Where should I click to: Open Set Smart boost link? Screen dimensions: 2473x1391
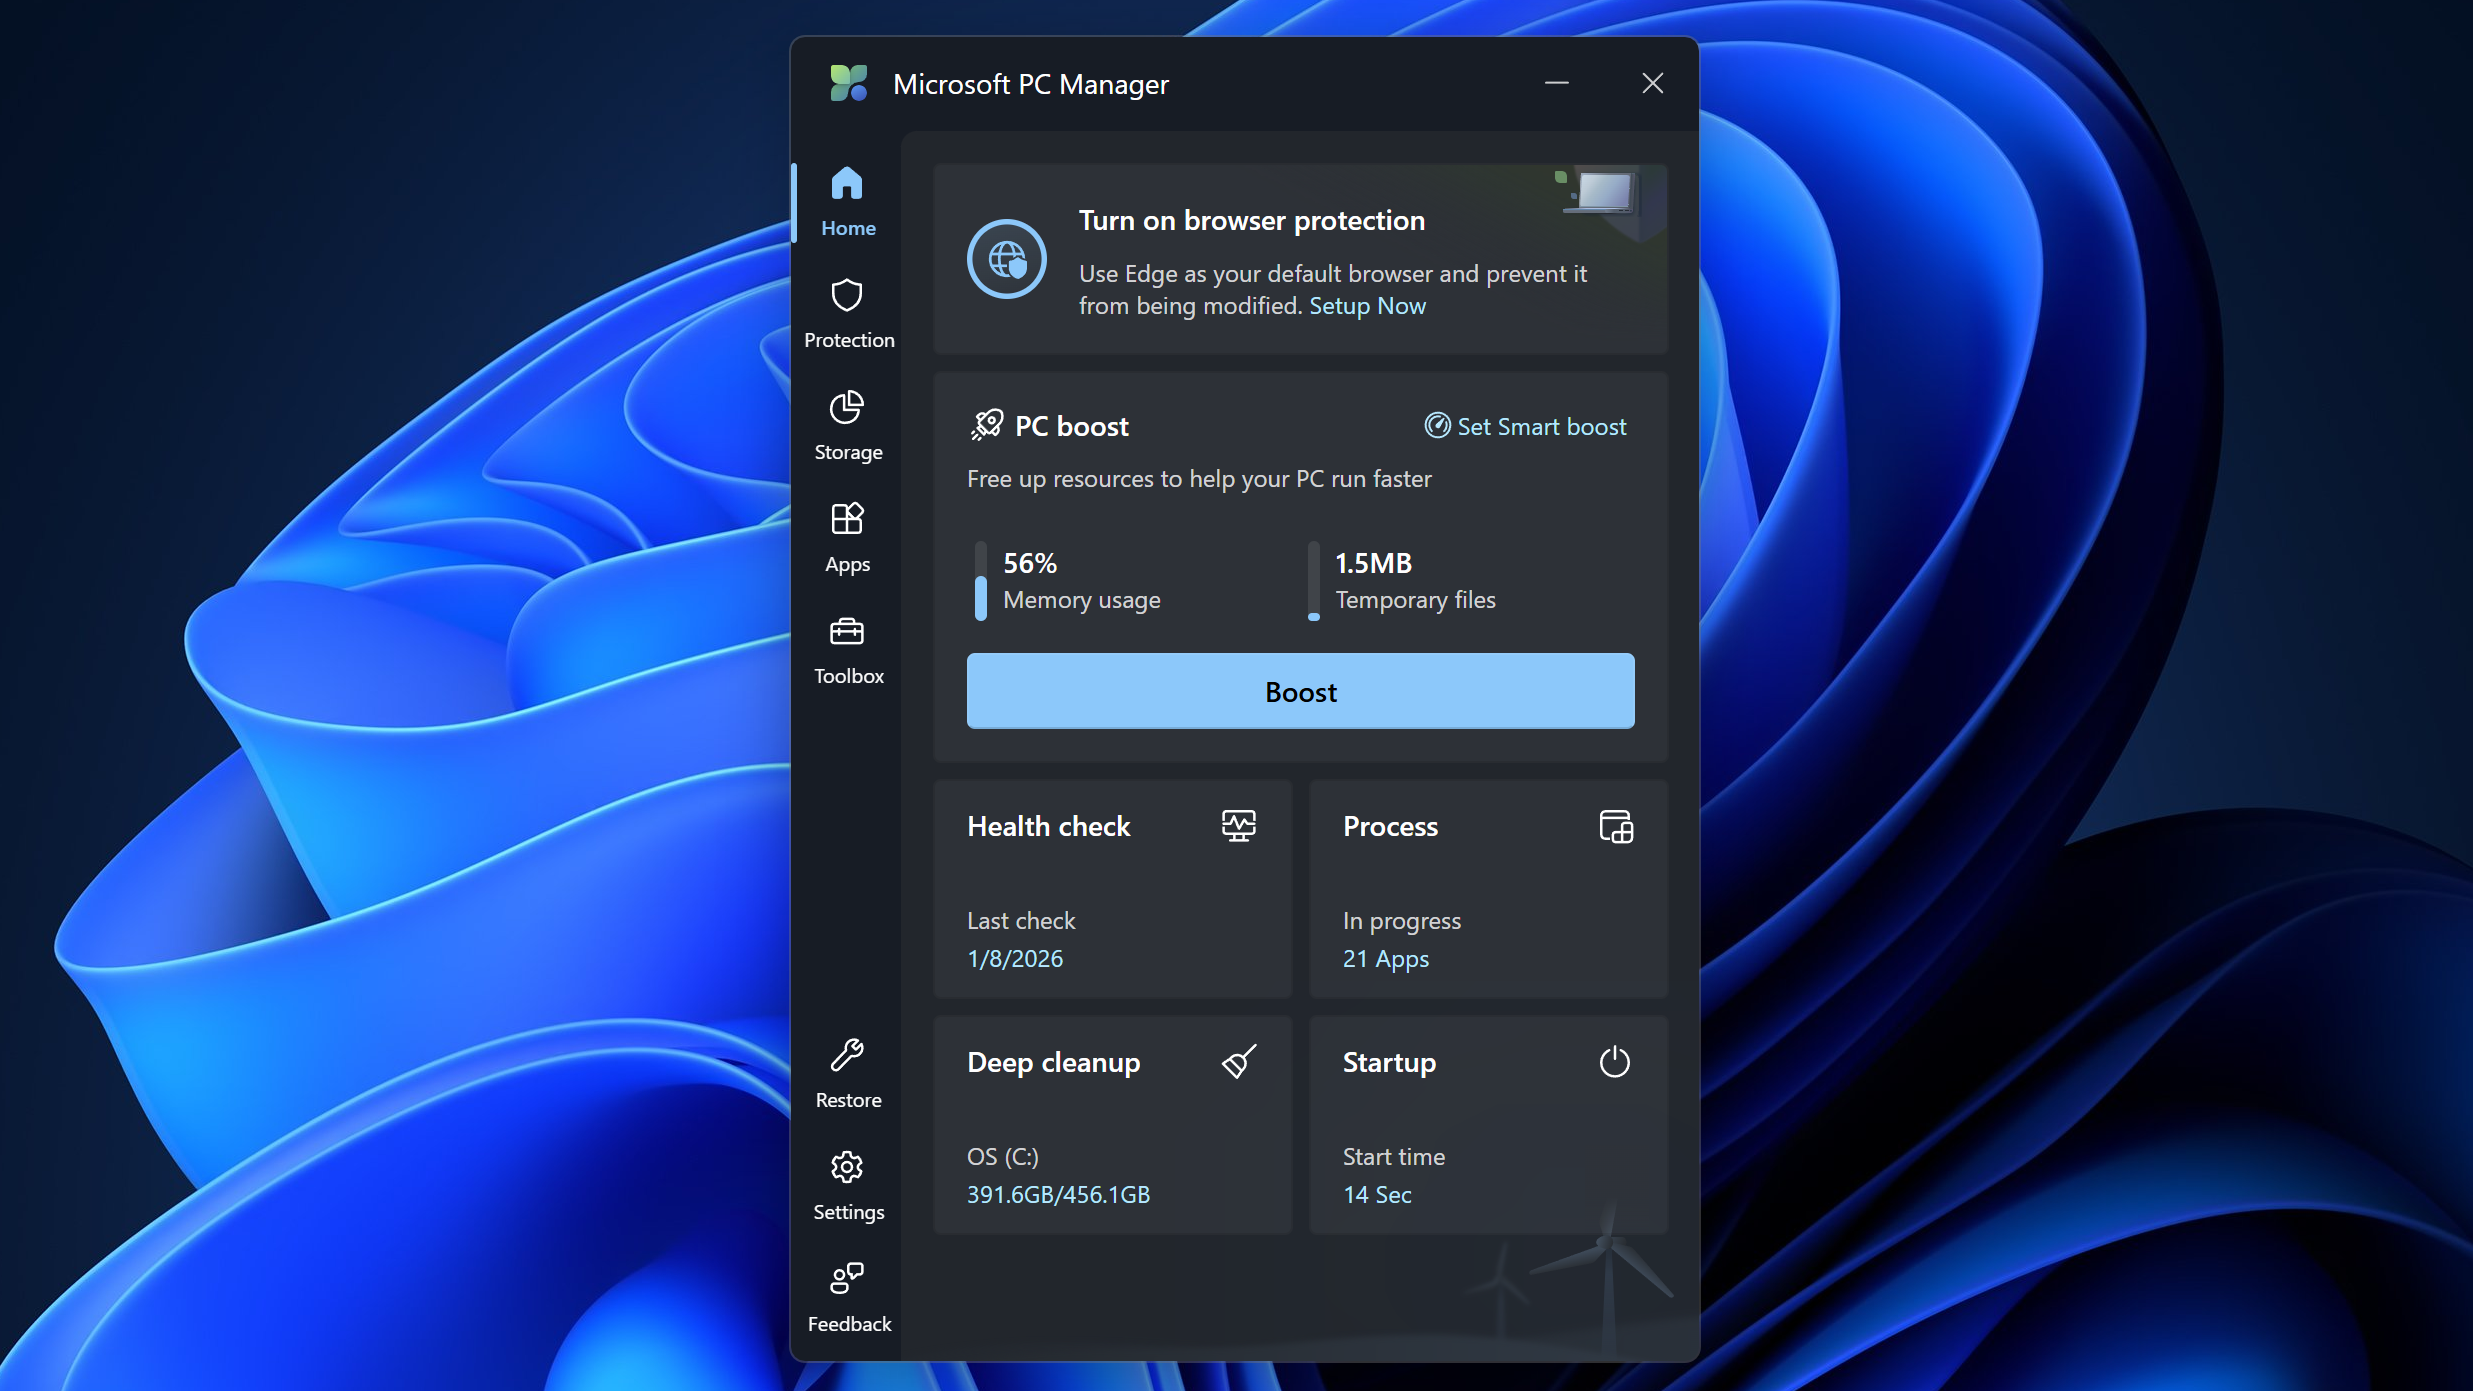(x=1525, y=427)
